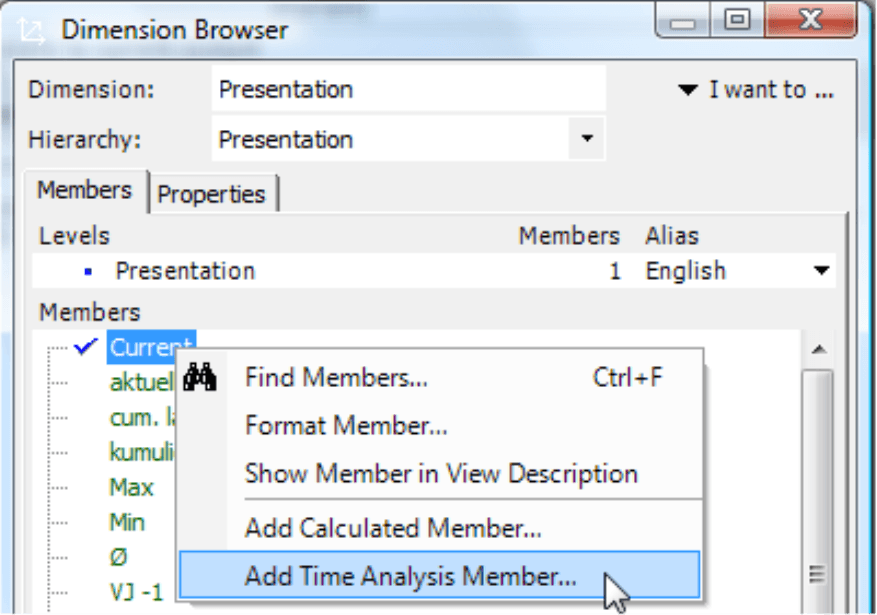
Task: Click the blue Presentation level bullet
Action: point(88,271)
